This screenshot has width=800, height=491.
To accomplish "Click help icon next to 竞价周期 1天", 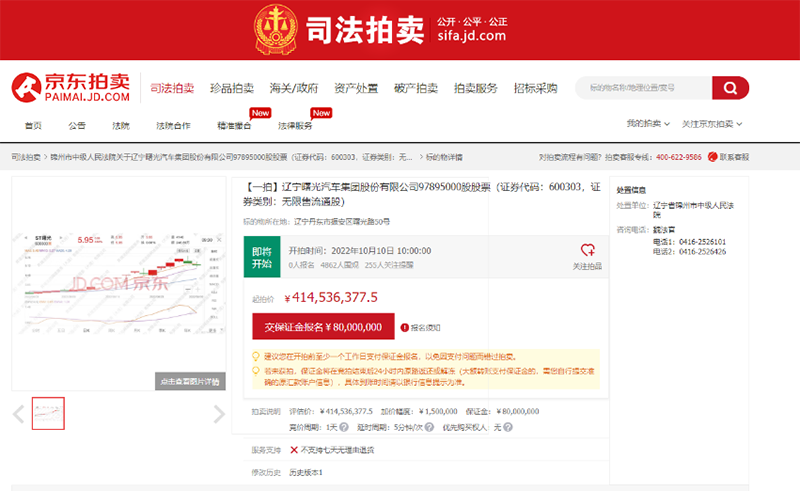I will (x=343, y=427).
